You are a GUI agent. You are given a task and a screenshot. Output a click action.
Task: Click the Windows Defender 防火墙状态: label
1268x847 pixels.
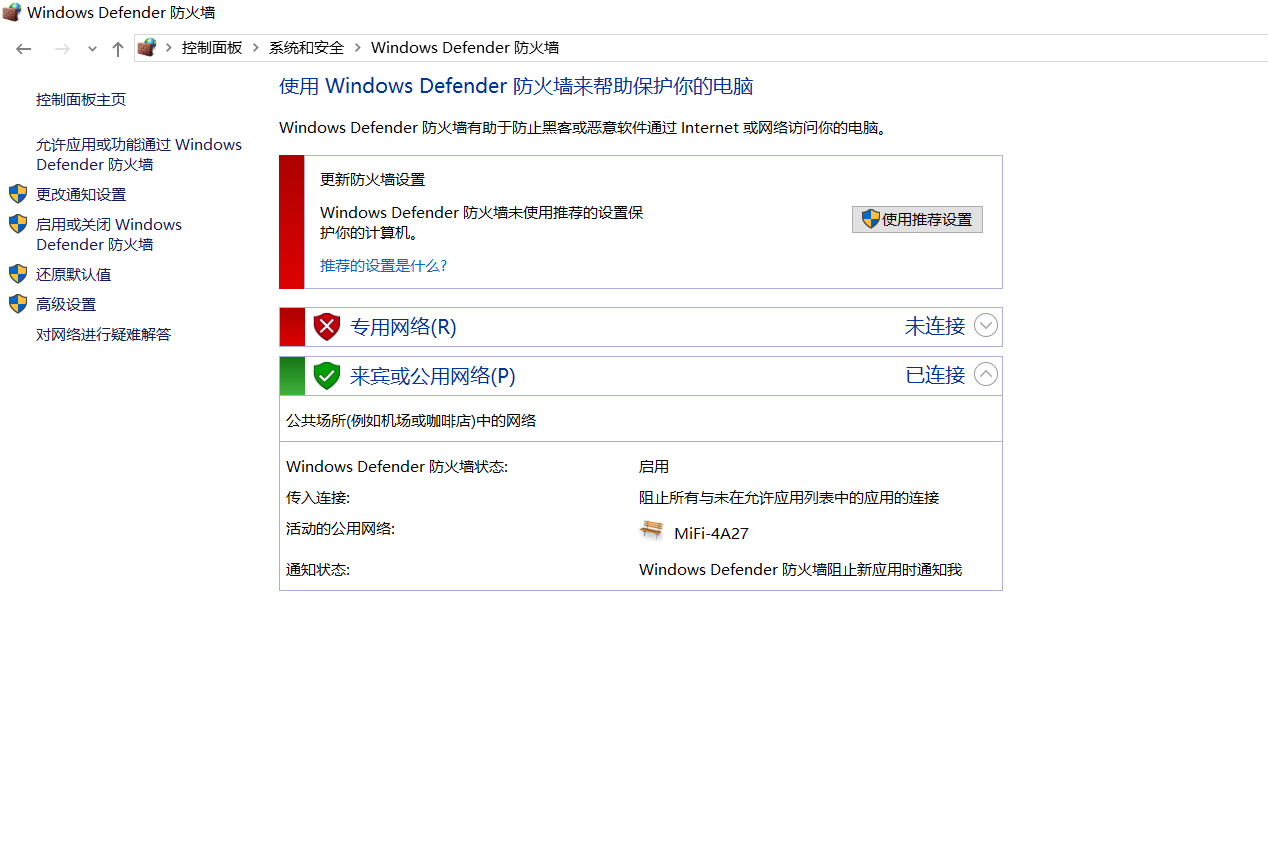[397, 467]
